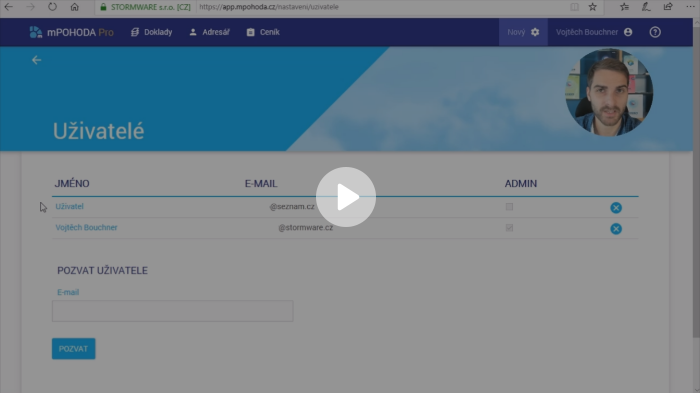700x393 pixels.
Task: Open the Vojtěch Bouchner account icon
Action: 628,32
